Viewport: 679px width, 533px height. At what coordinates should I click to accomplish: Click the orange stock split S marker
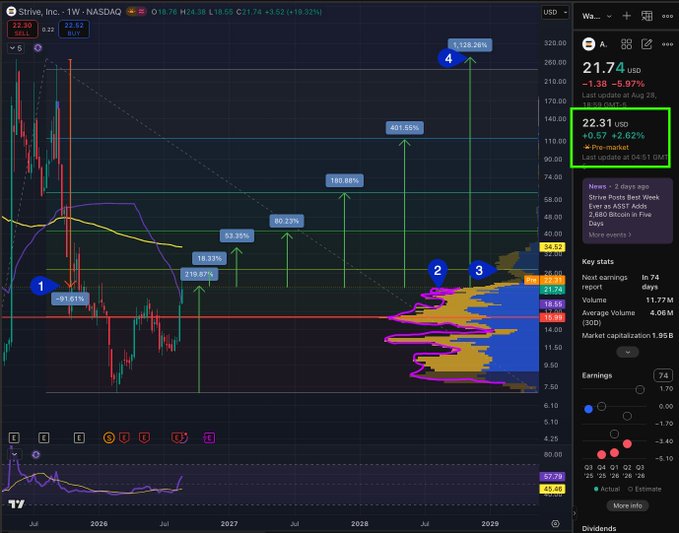(x=109, y=438)
